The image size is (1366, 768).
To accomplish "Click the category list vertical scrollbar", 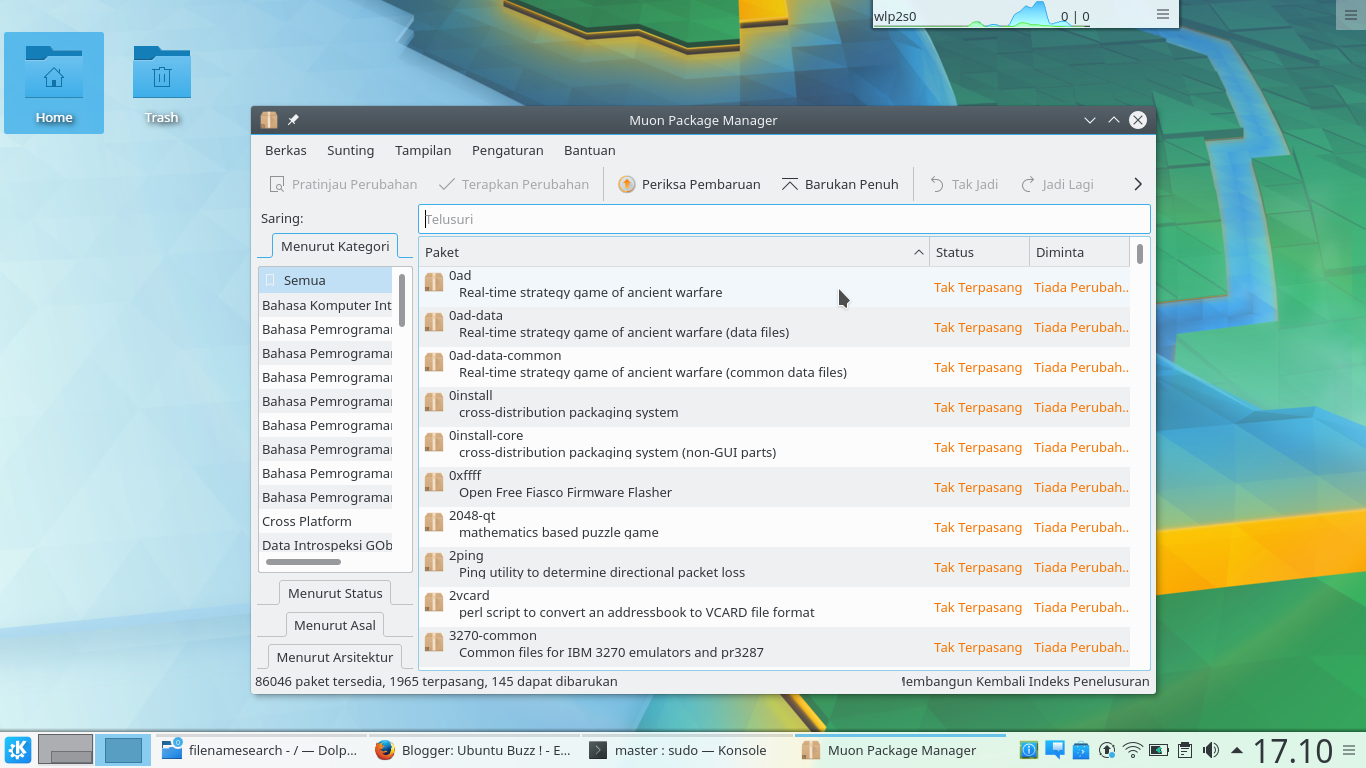I will click(x=402, y=300).
